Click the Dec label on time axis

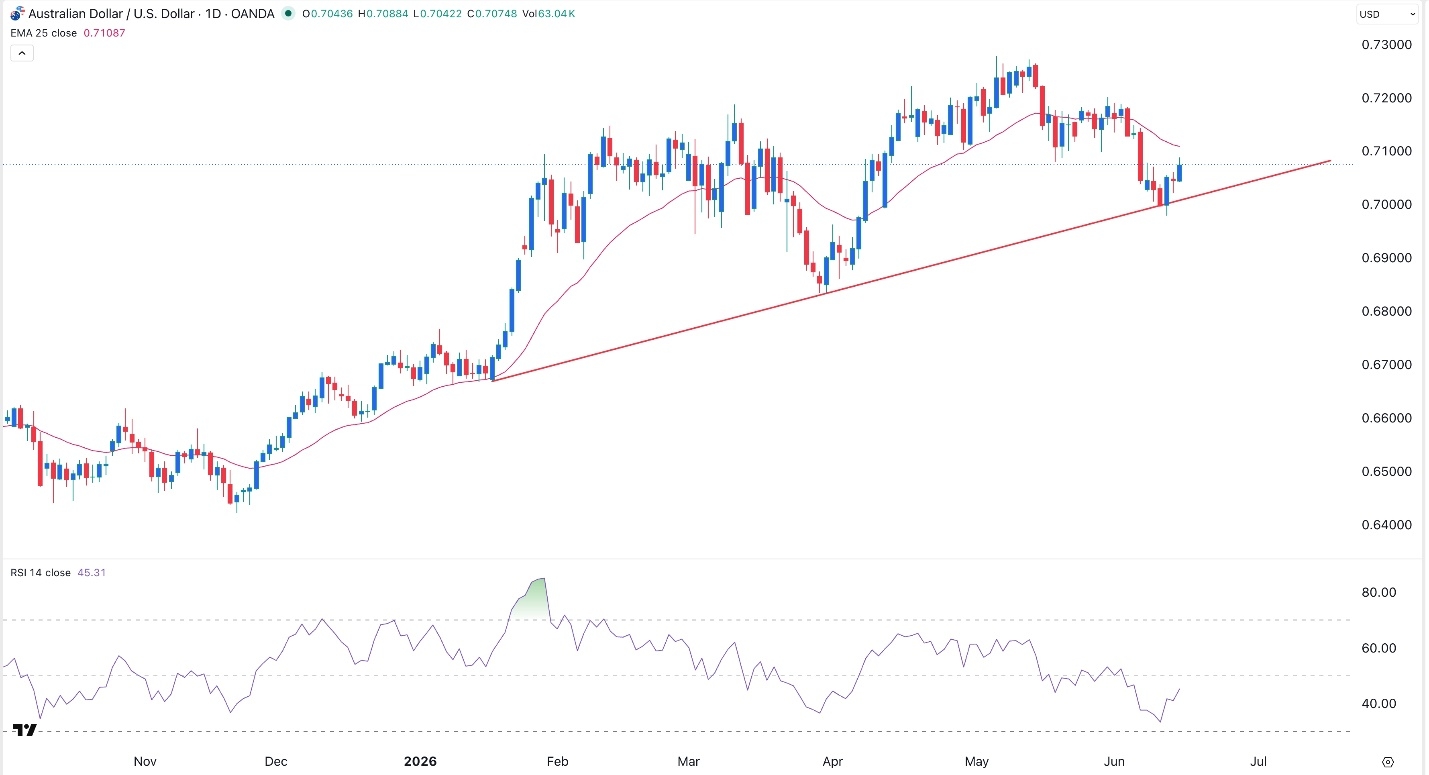tap(276, 762)
